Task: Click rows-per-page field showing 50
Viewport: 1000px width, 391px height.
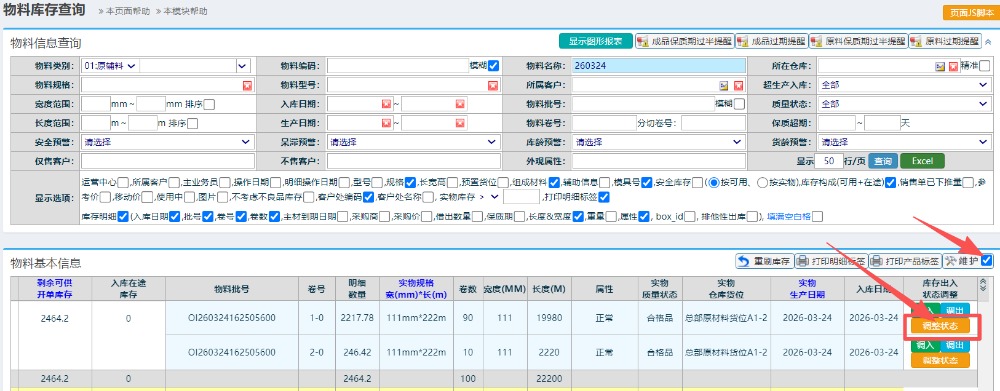Action: [x=829, y=161]
